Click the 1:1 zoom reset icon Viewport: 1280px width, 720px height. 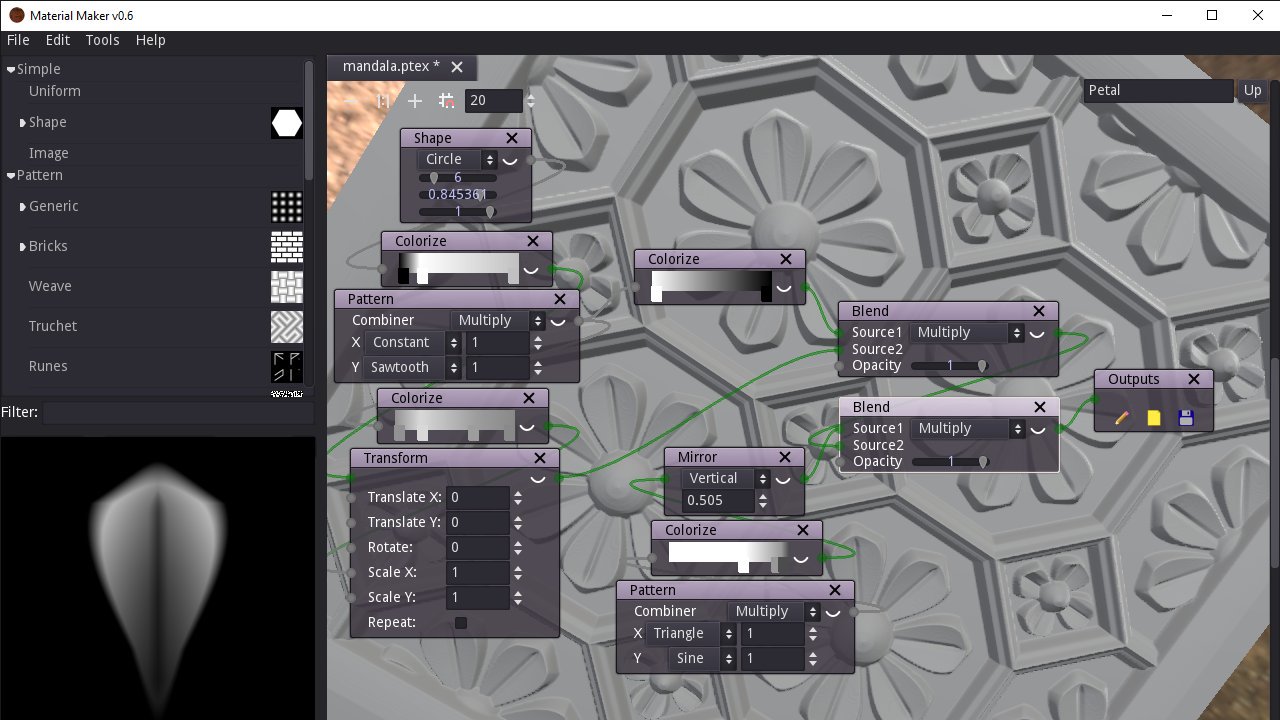383,100
